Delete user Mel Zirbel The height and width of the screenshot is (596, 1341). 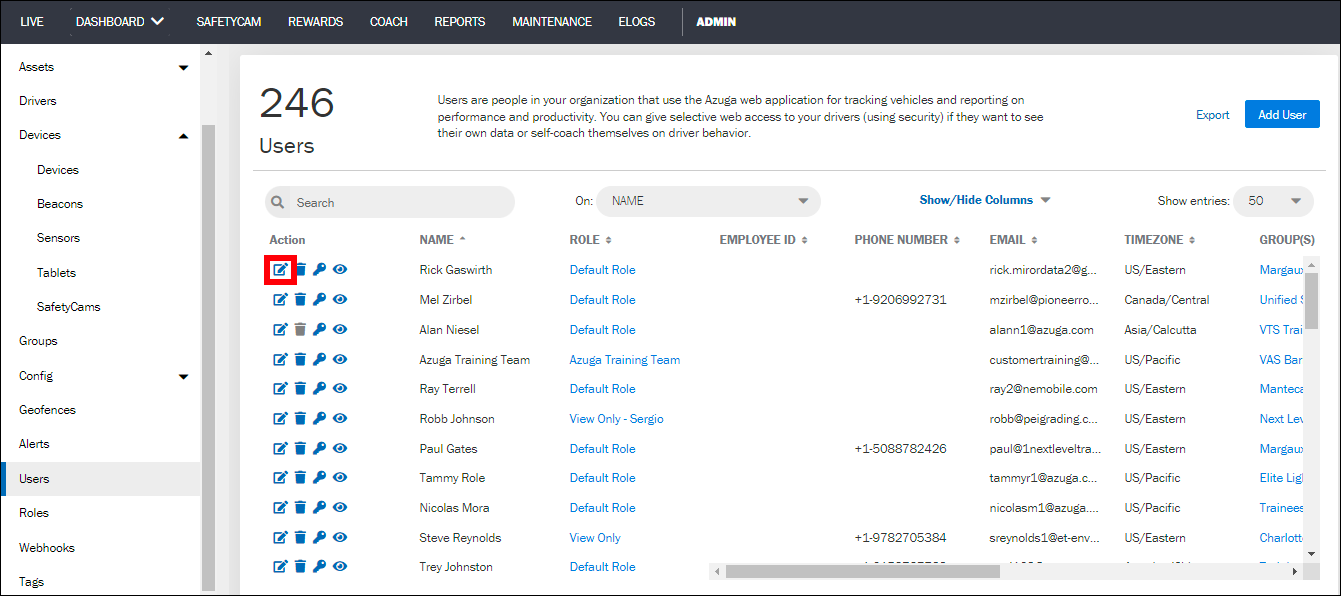300,300
